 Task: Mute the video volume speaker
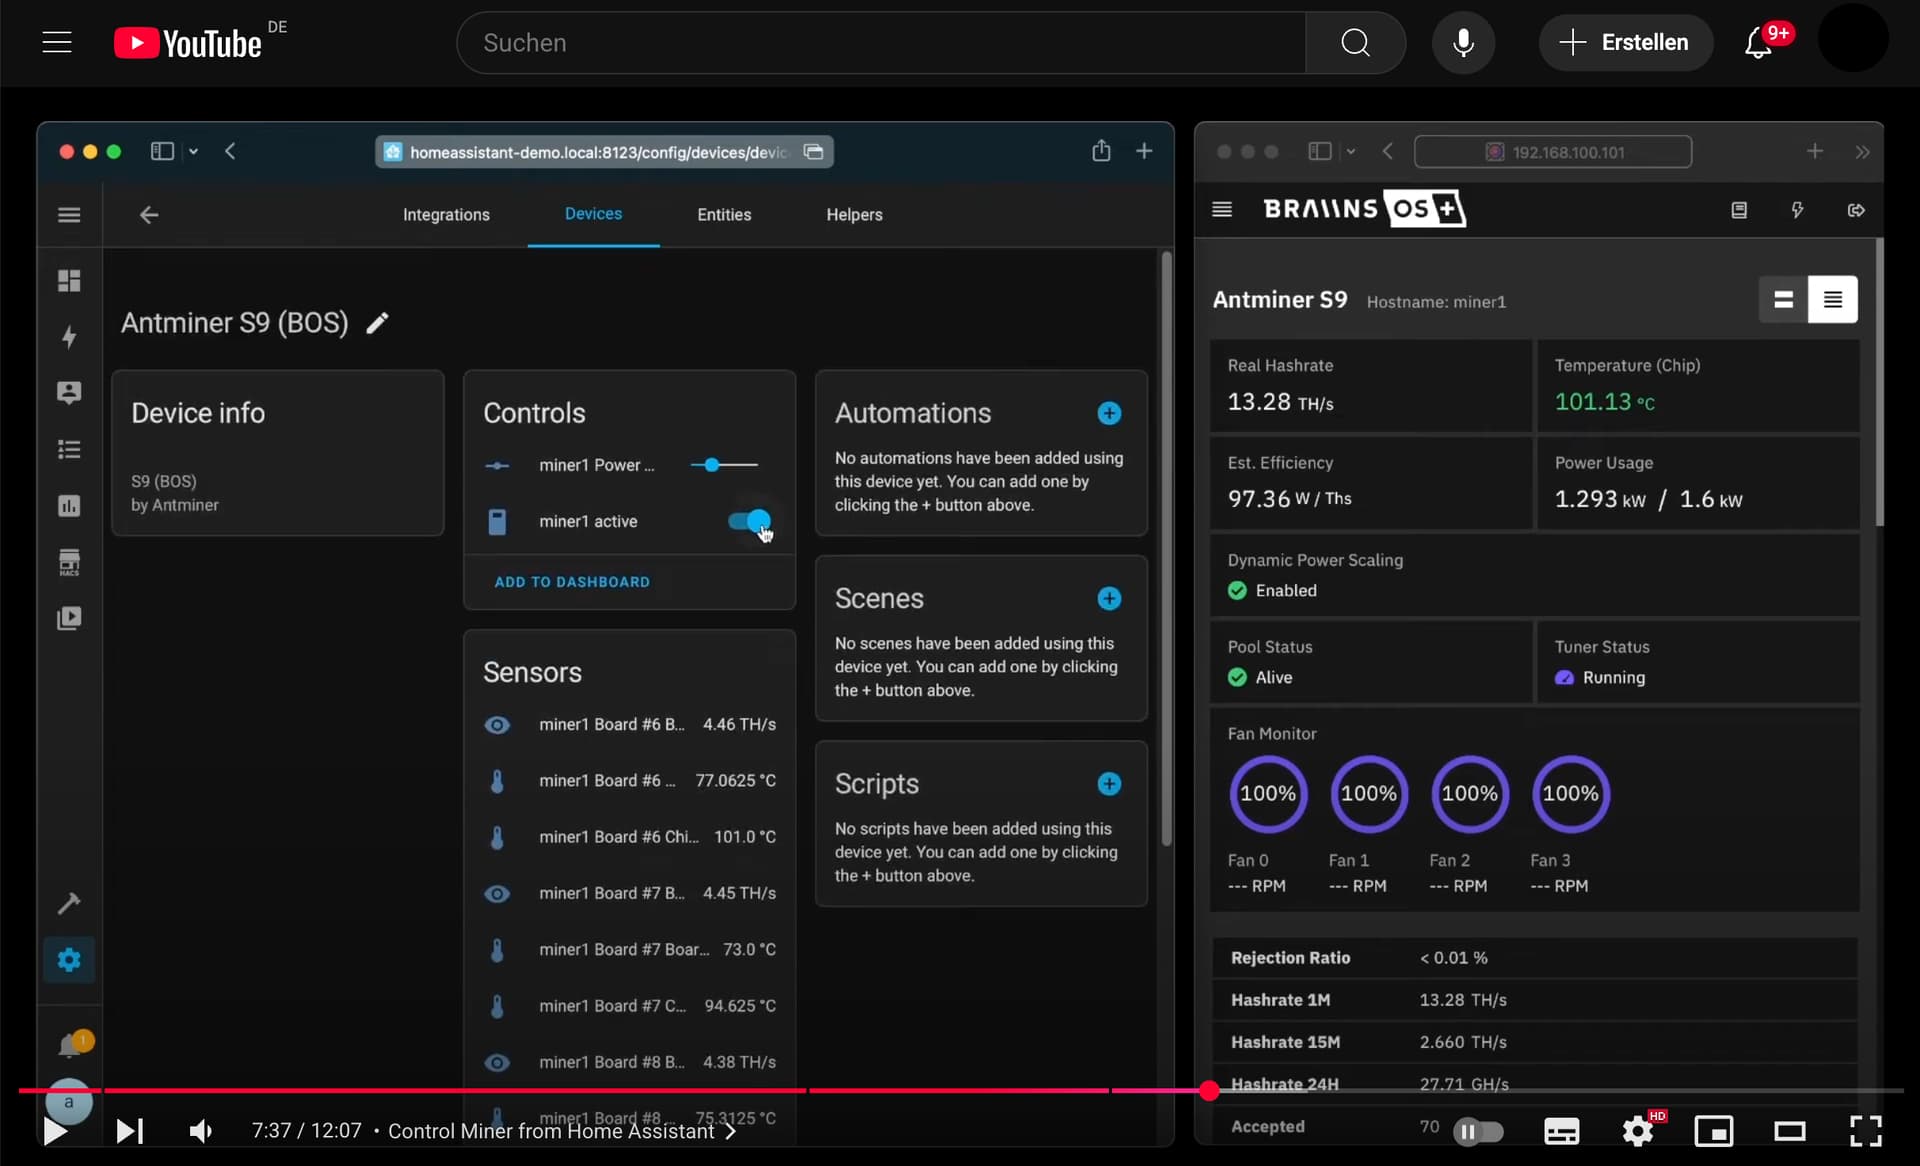(201, 1131)
